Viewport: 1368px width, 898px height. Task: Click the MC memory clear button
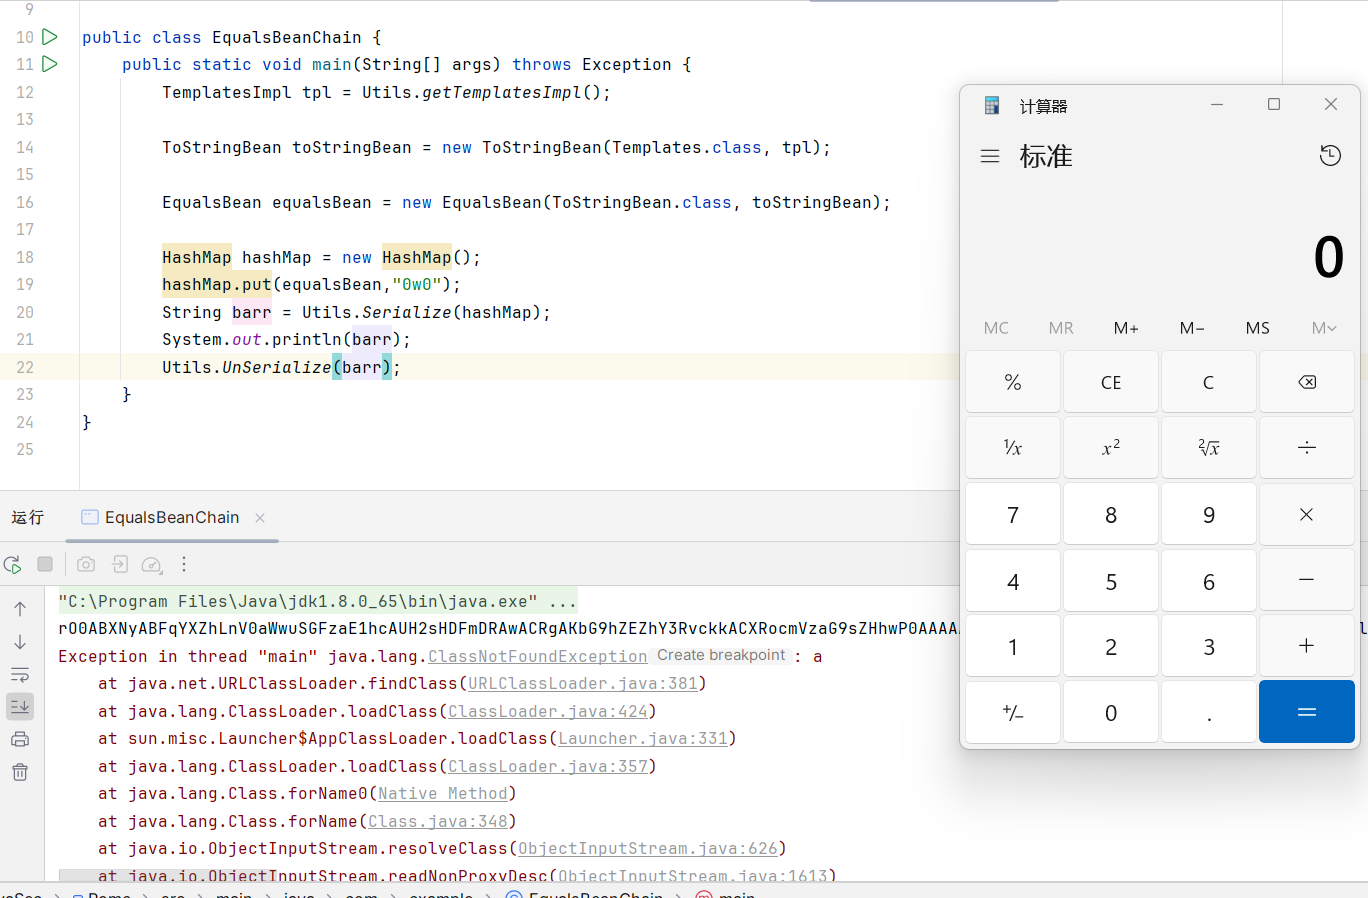[x=996, y=328]
